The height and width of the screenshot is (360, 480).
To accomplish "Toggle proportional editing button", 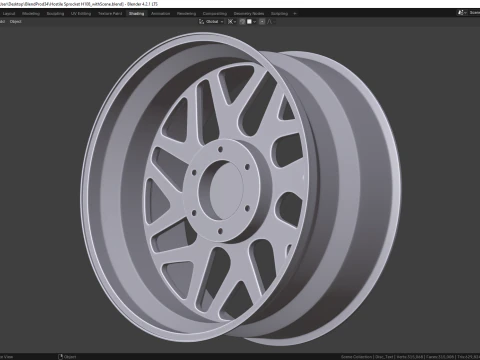I will tap(262, 22).
